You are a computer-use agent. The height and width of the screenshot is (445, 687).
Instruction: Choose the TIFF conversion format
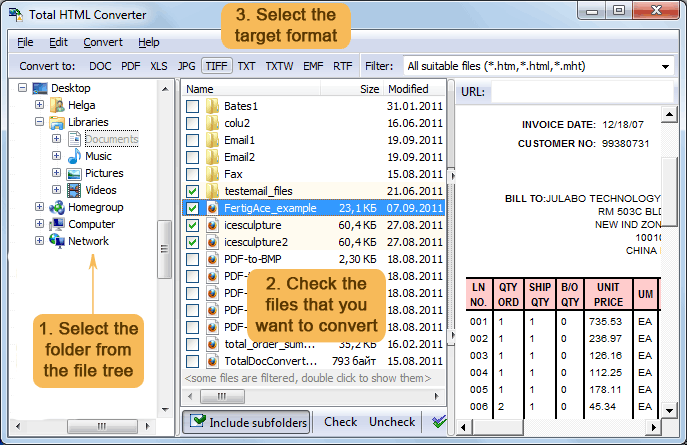[x=216, y=66]
